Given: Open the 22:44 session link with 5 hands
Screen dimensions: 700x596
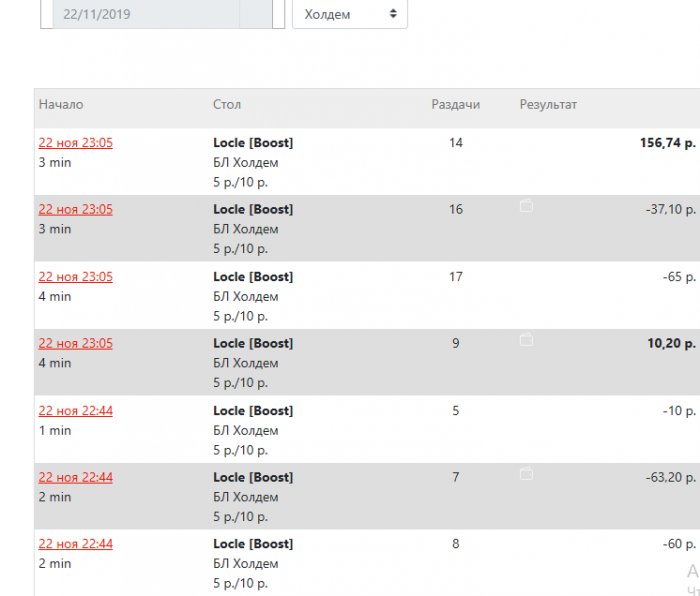Looking at the screenshot, I should click(76, 411).
